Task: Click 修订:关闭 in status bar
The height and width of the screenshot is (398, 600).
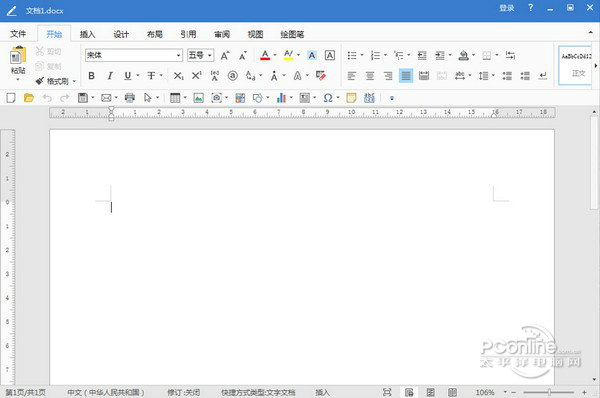Action: pyautogui.click(x=183, y=392)
